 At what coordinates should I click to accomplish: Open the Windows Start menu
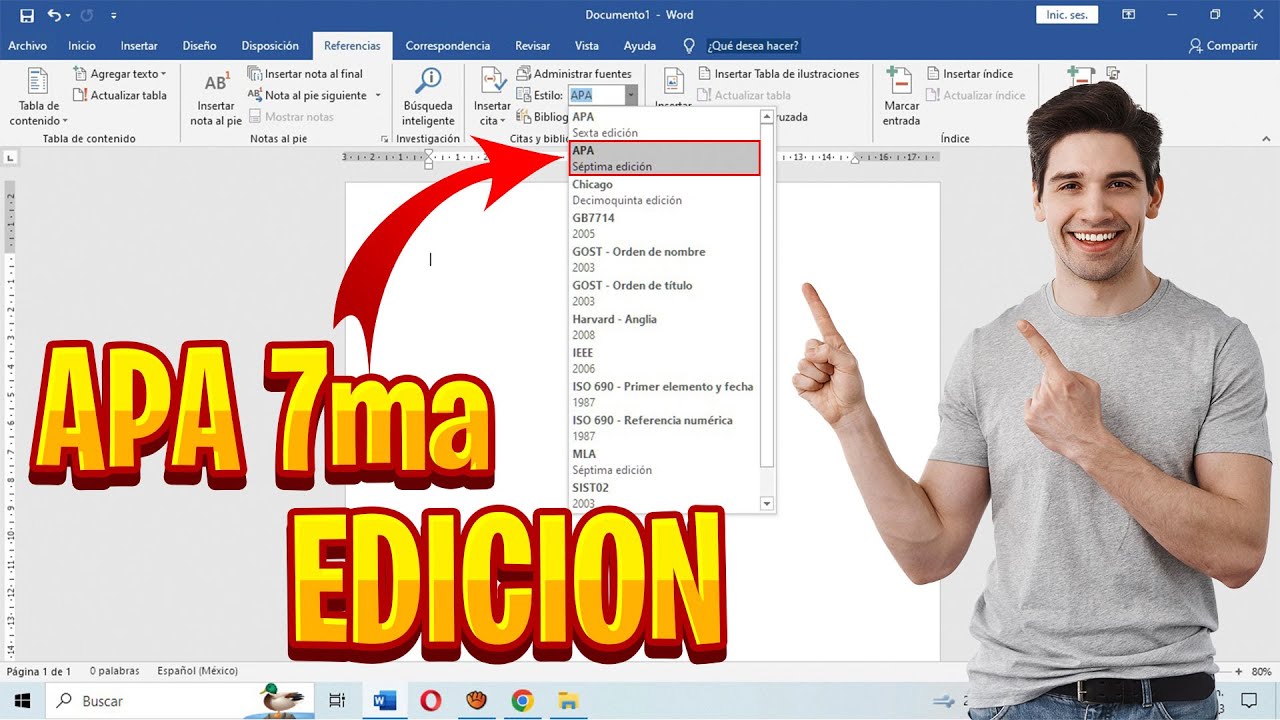(x=22, y=701)
